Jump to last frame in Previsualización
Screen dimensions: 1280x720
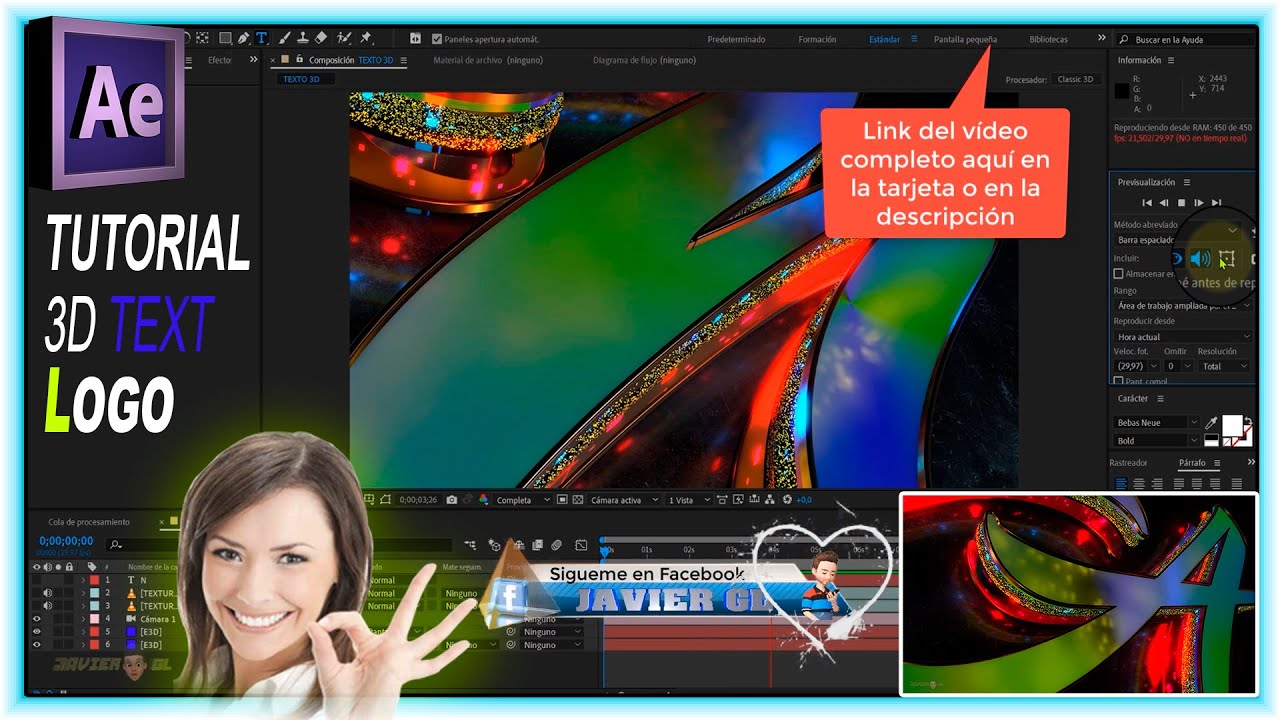[1216, 203]
